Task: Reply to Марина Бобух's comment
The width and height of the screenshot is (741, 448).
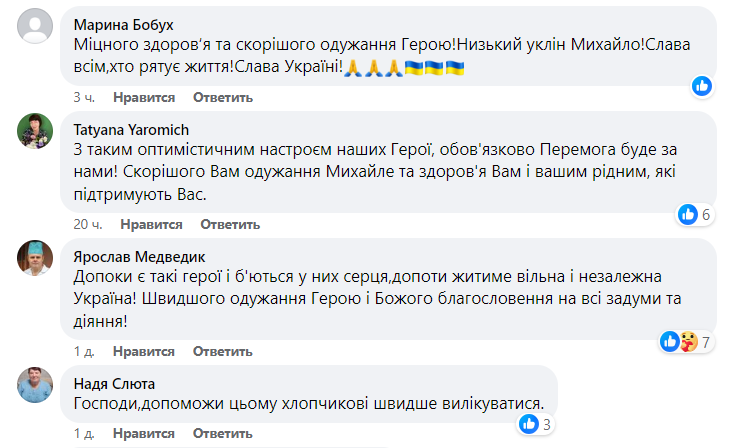Action: [x=217, y=97]
